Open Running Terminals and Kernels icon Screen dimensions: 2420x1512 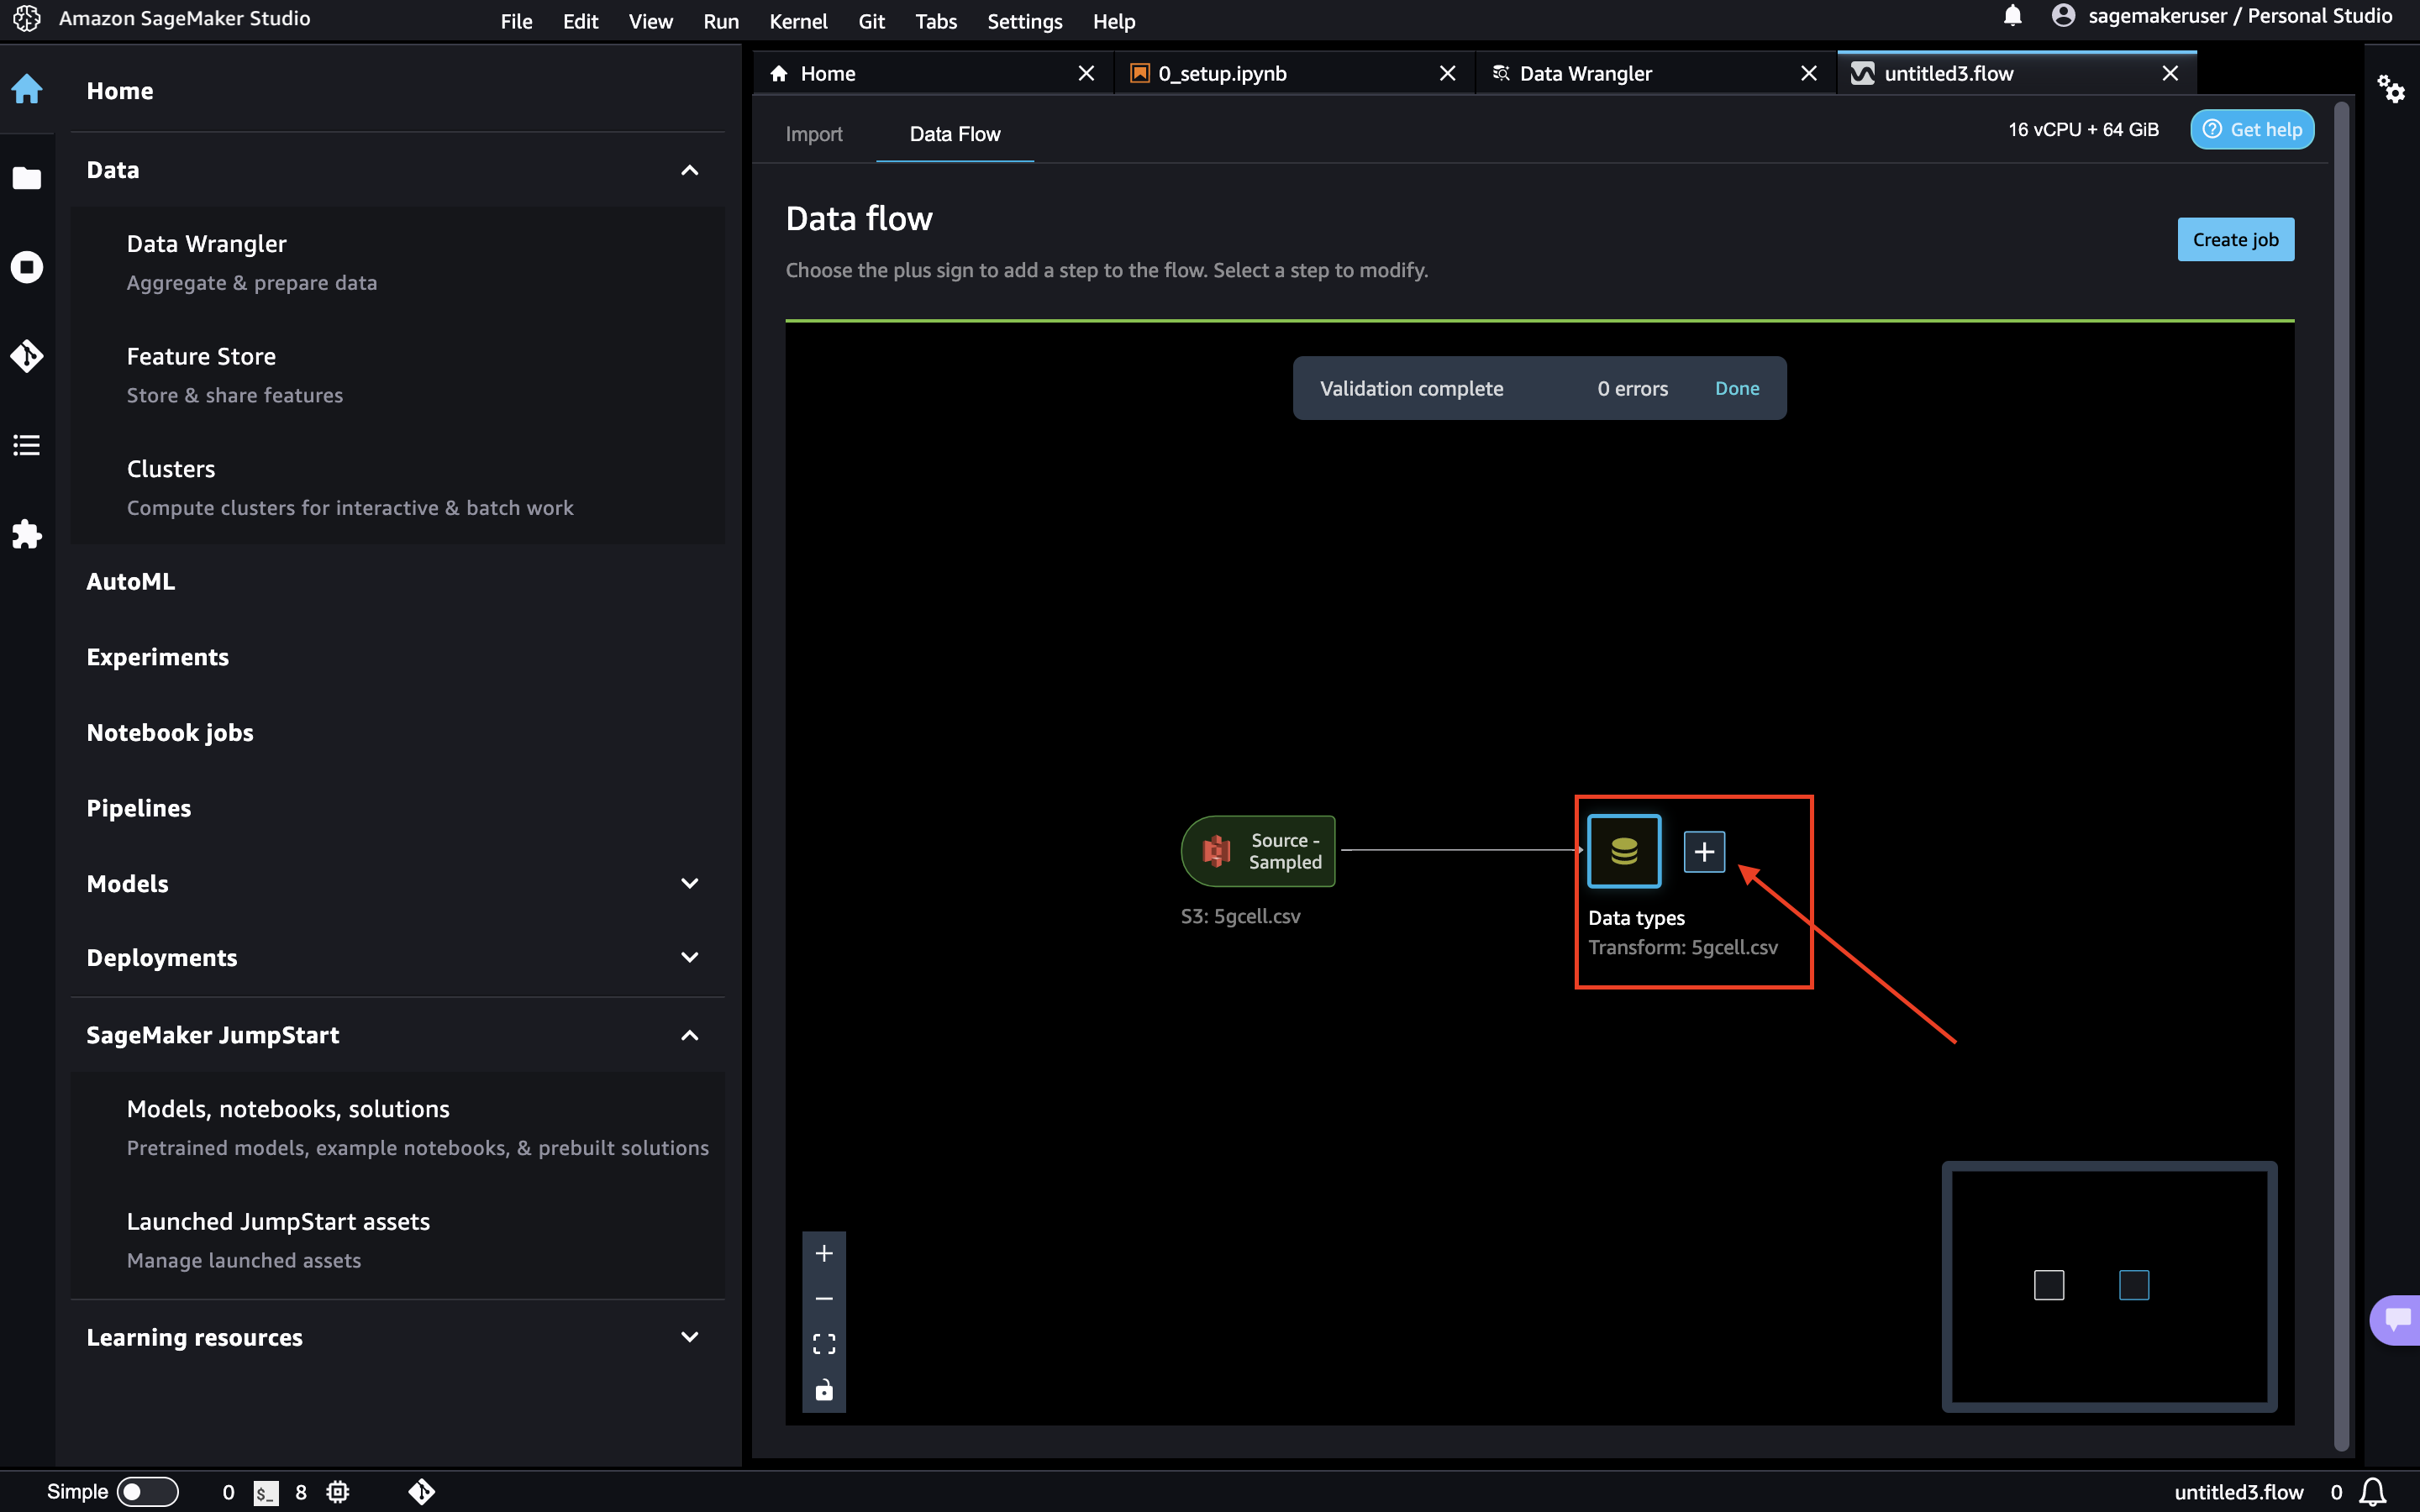(27, 267)
